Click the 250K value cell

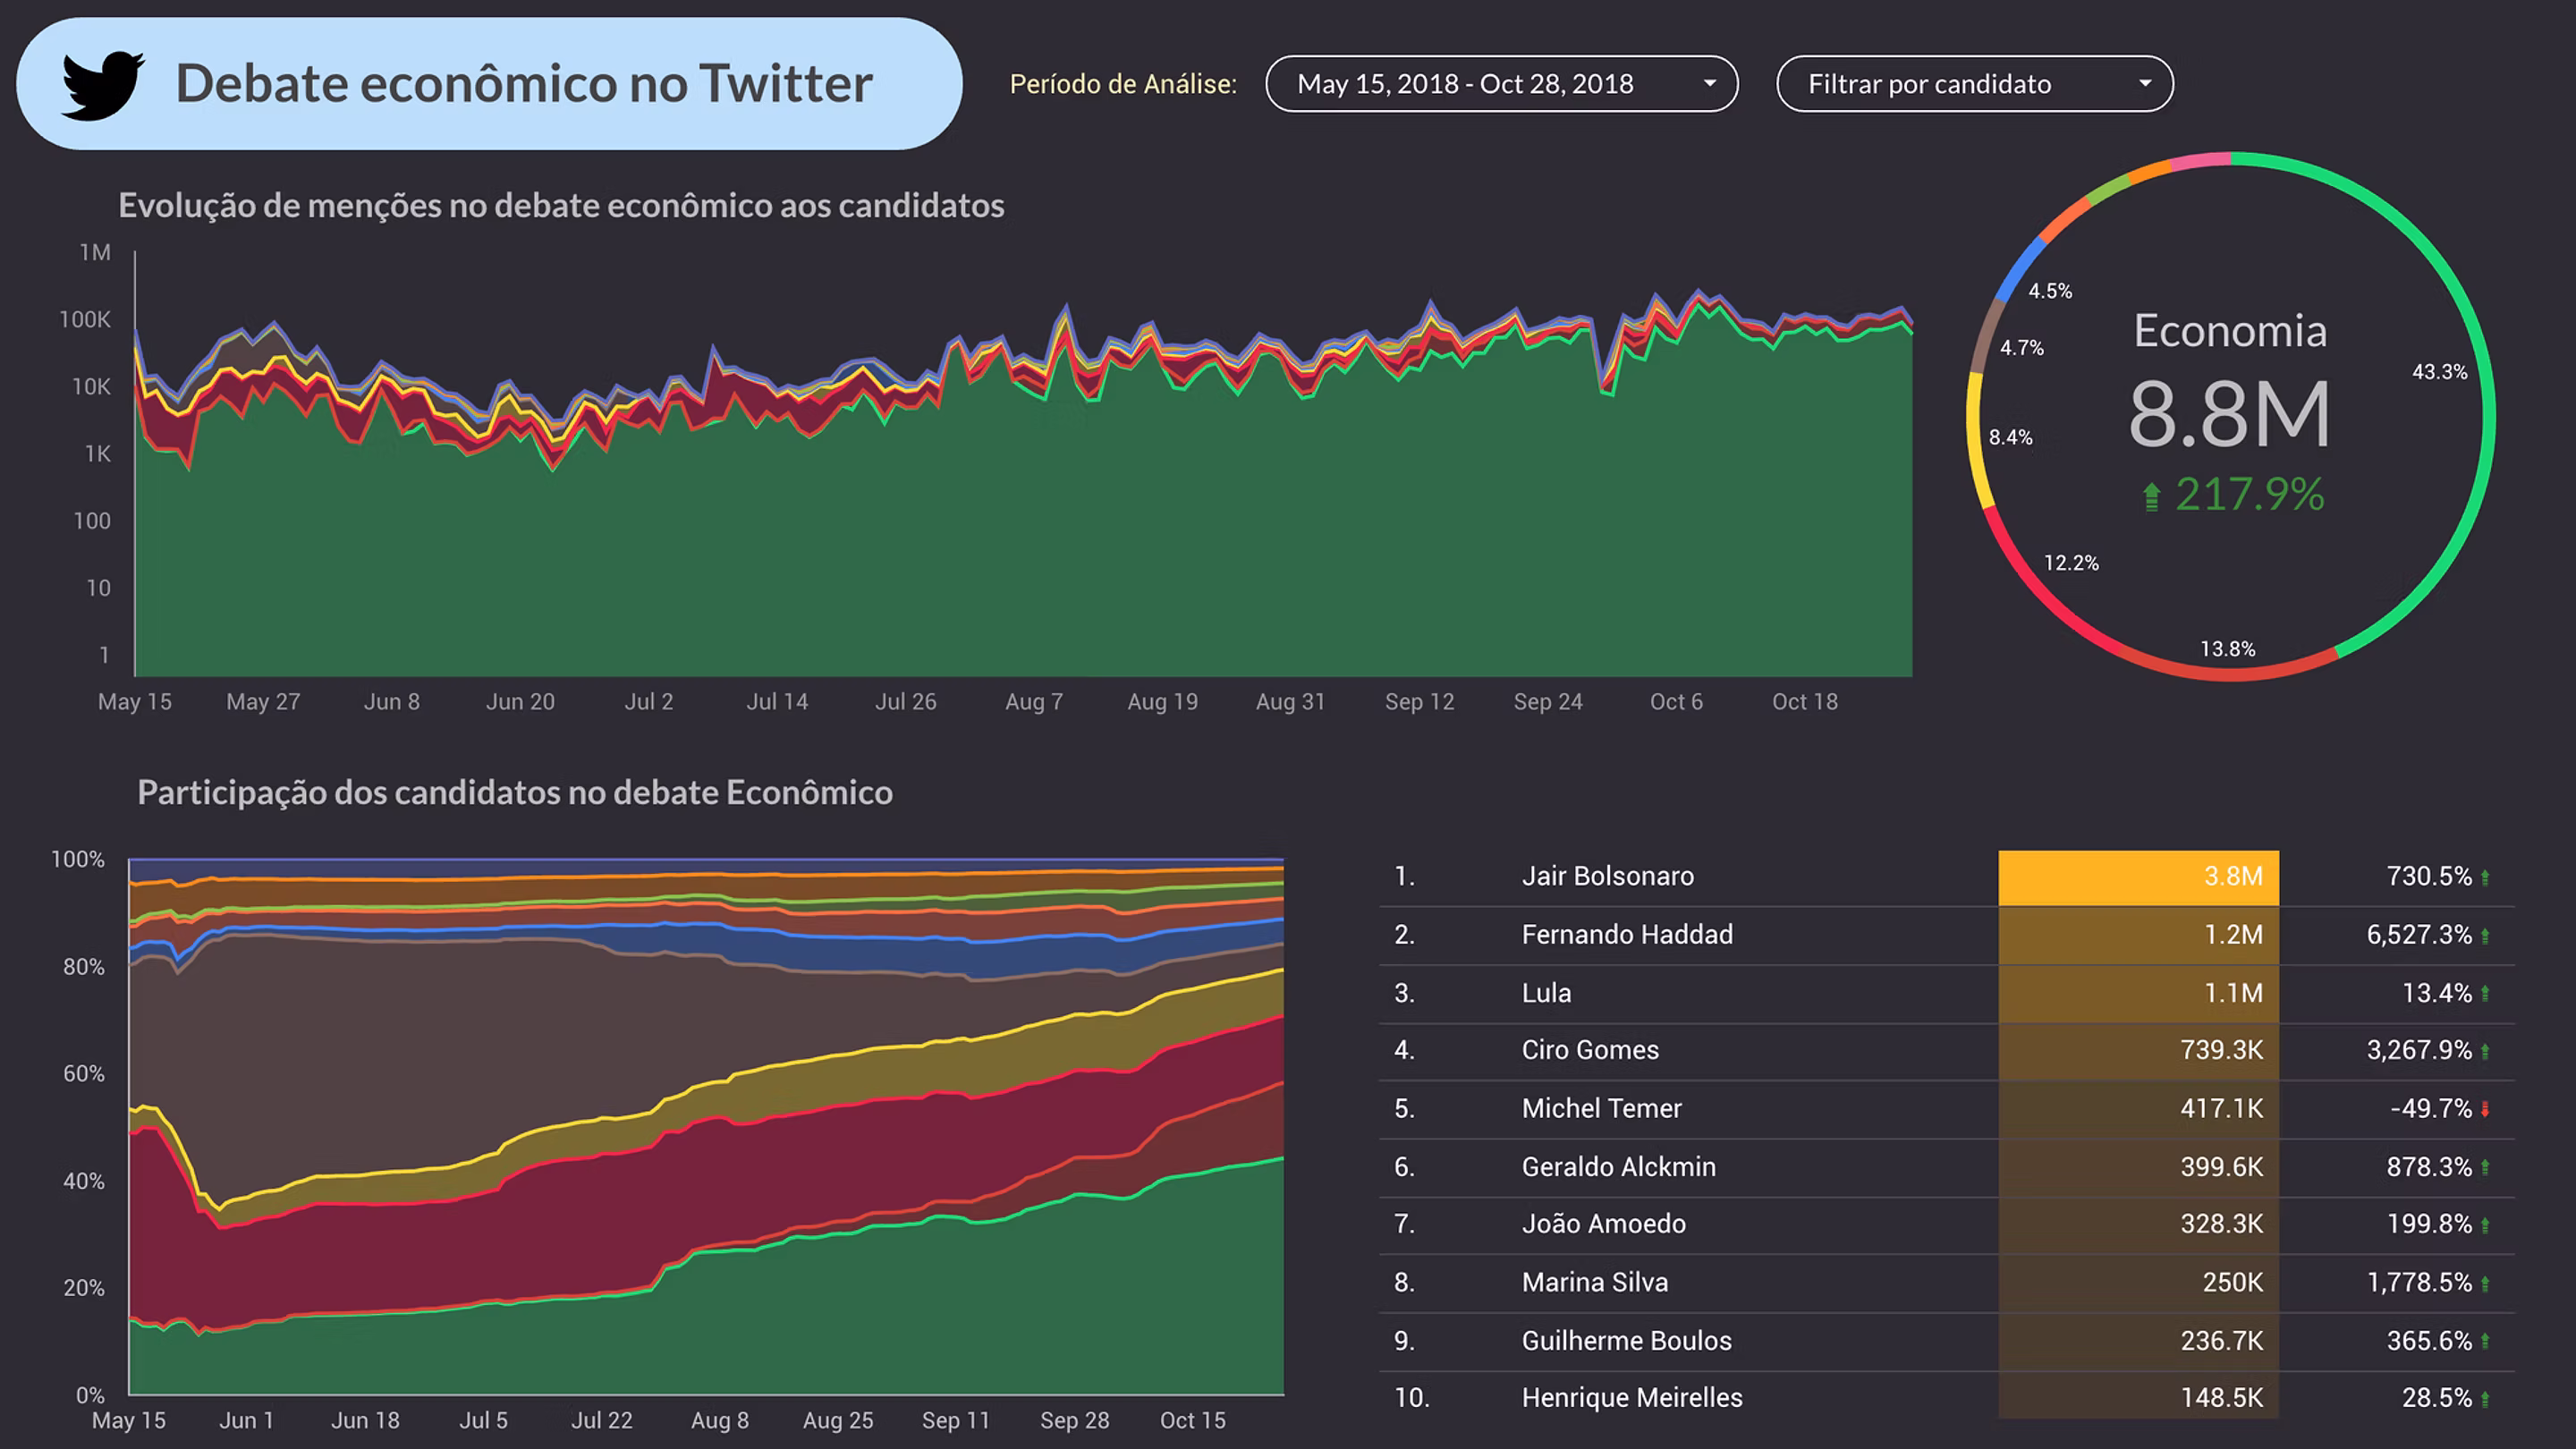pos(2138,1282)
